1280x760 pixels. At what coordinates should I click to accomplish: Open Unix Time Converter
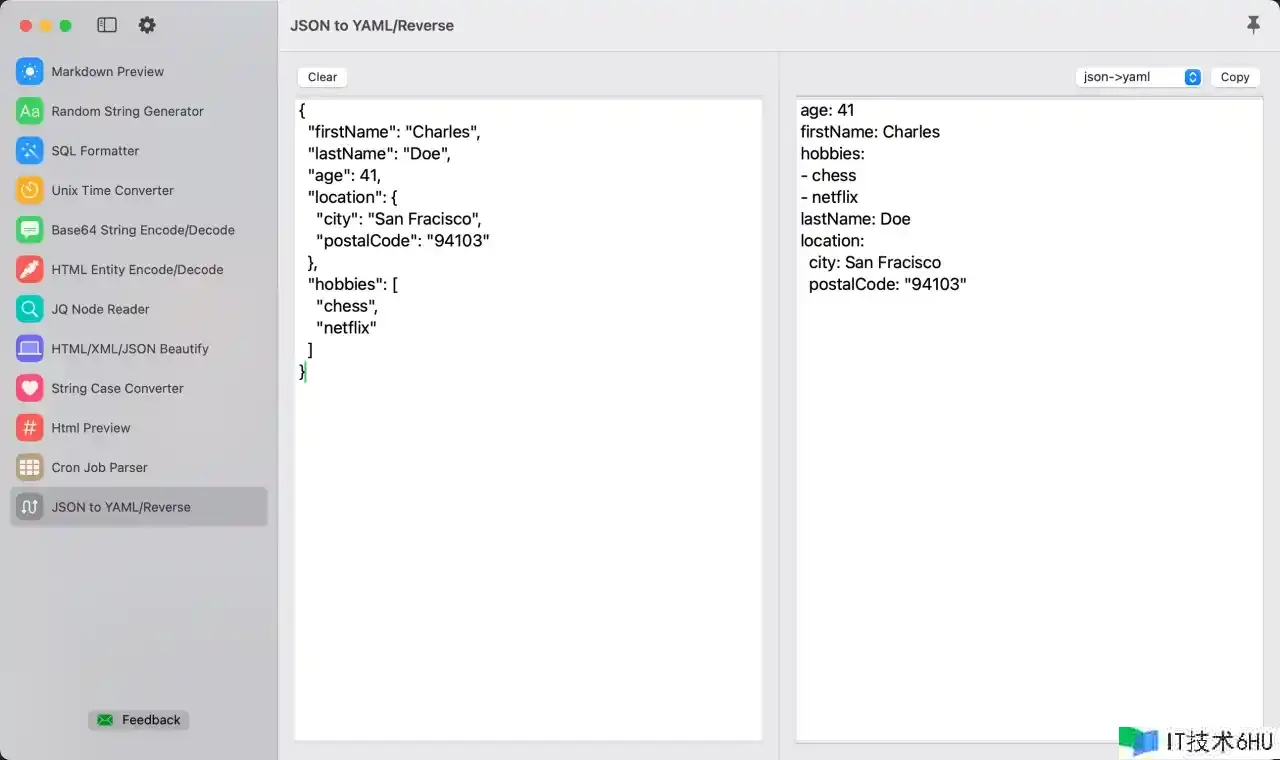coord(139,190)
